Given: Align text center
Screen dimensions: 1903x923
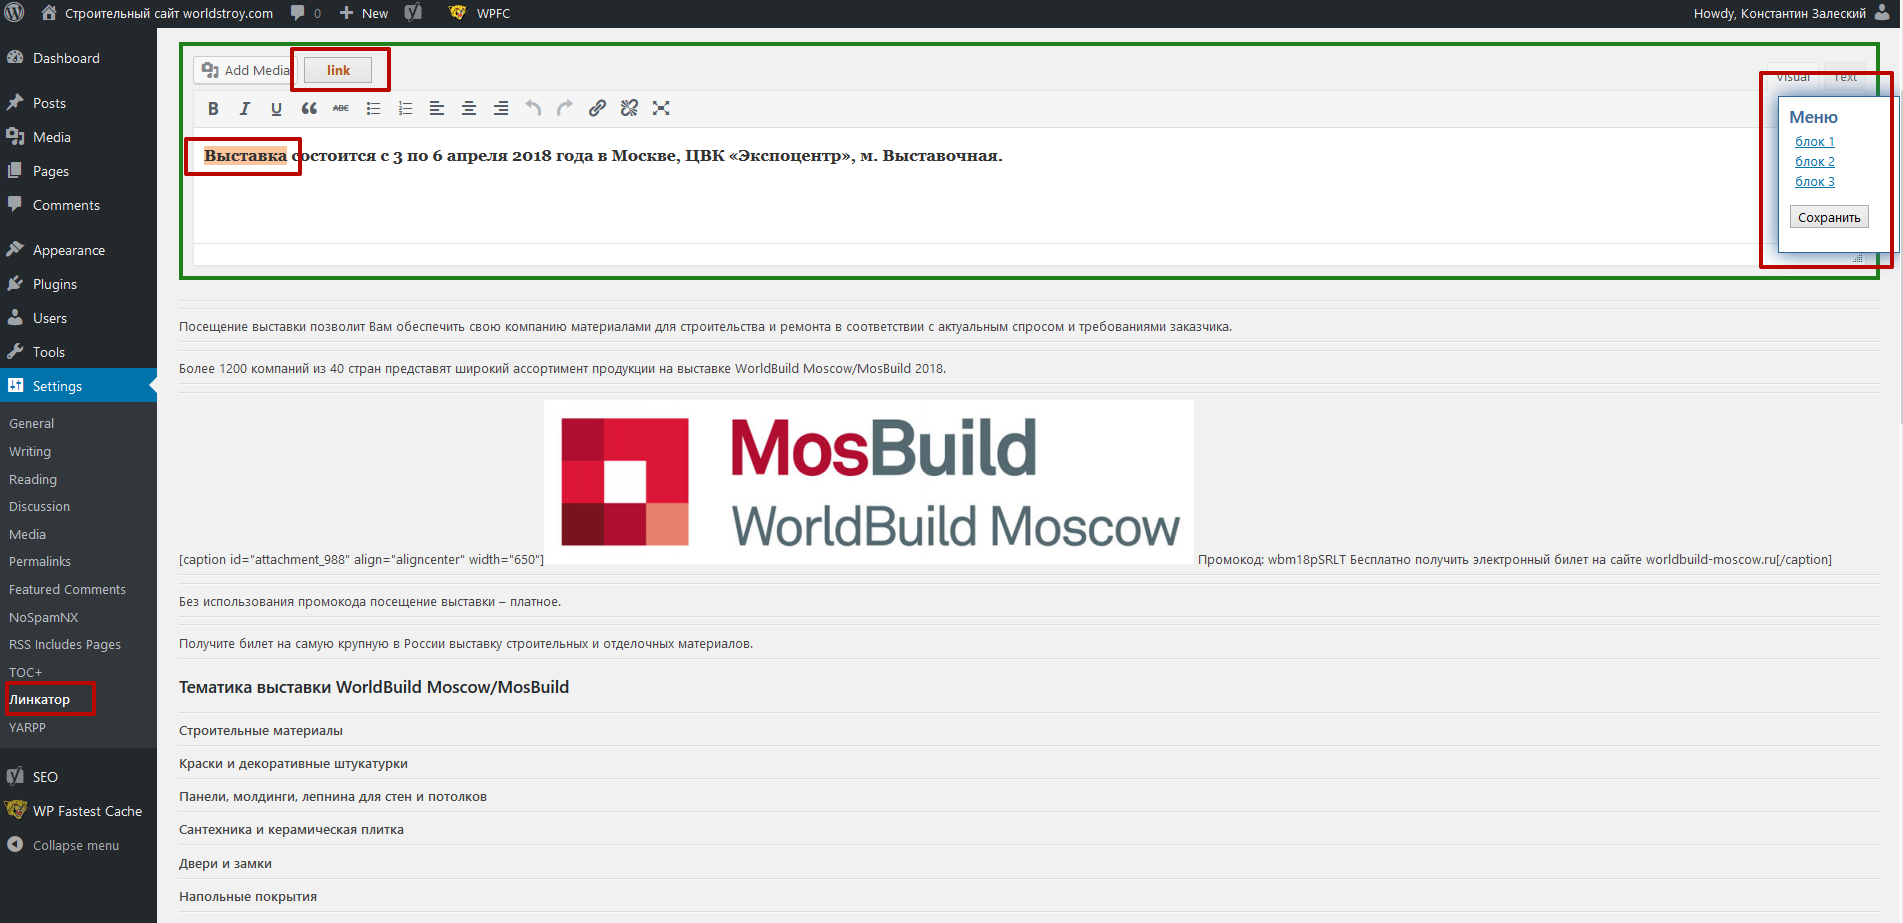Looking at the screenshot, I should (469, 108).
